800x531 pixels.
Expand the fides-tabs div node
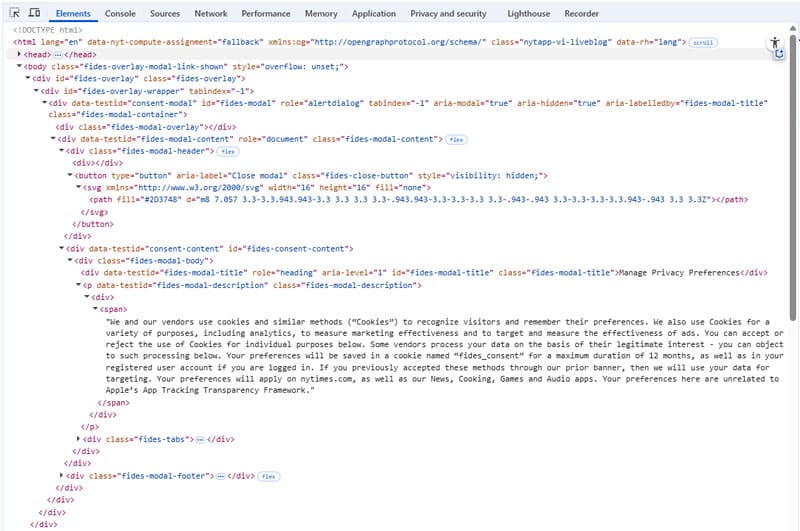tap(79, 439)
